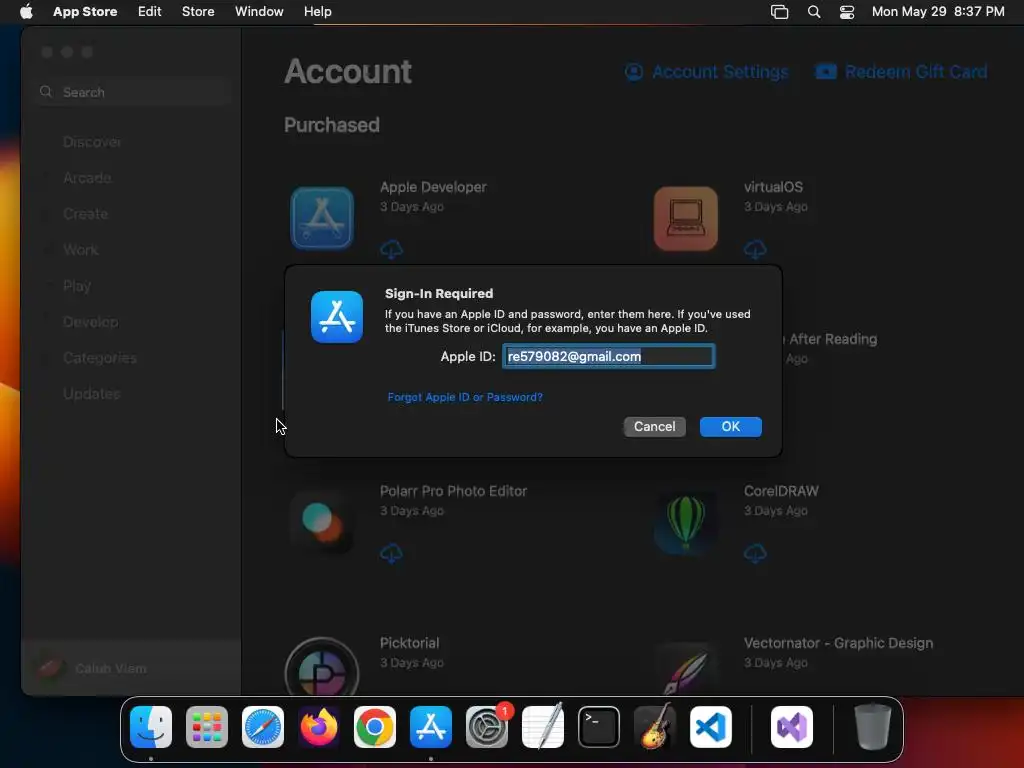Download virtualOS via cloud icon
The height and width of the screenshot is (768, 1024).
point(755,249)
